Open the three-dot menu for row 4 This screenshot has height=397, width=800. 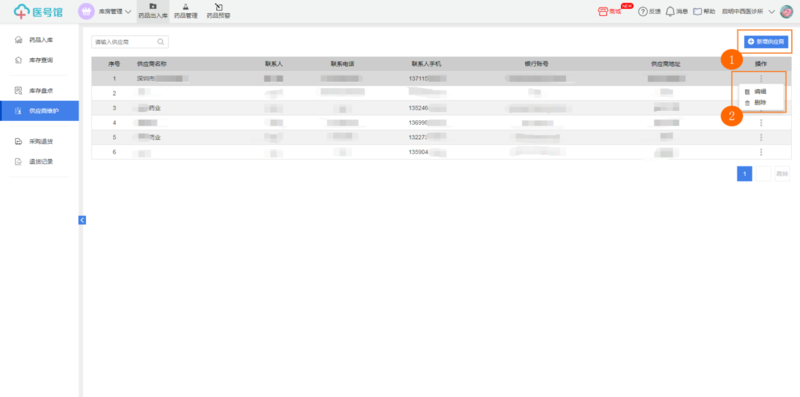click(x=761, y=122)
